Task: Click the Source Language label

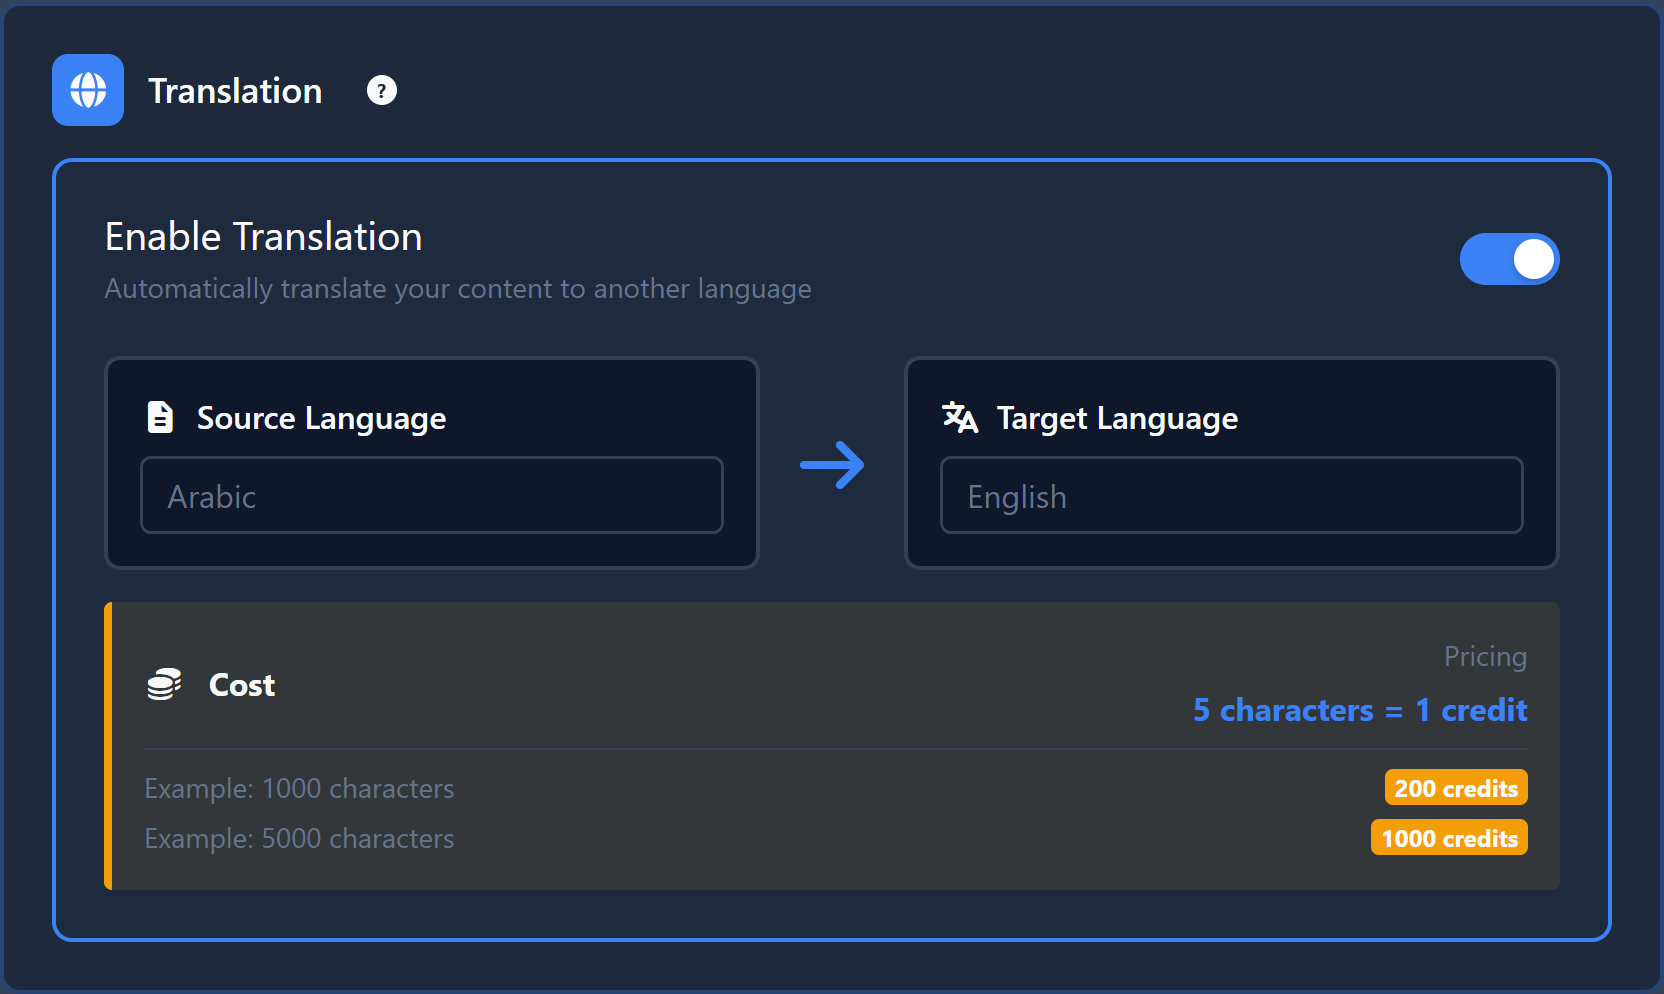Action: (x=321, y=418)
